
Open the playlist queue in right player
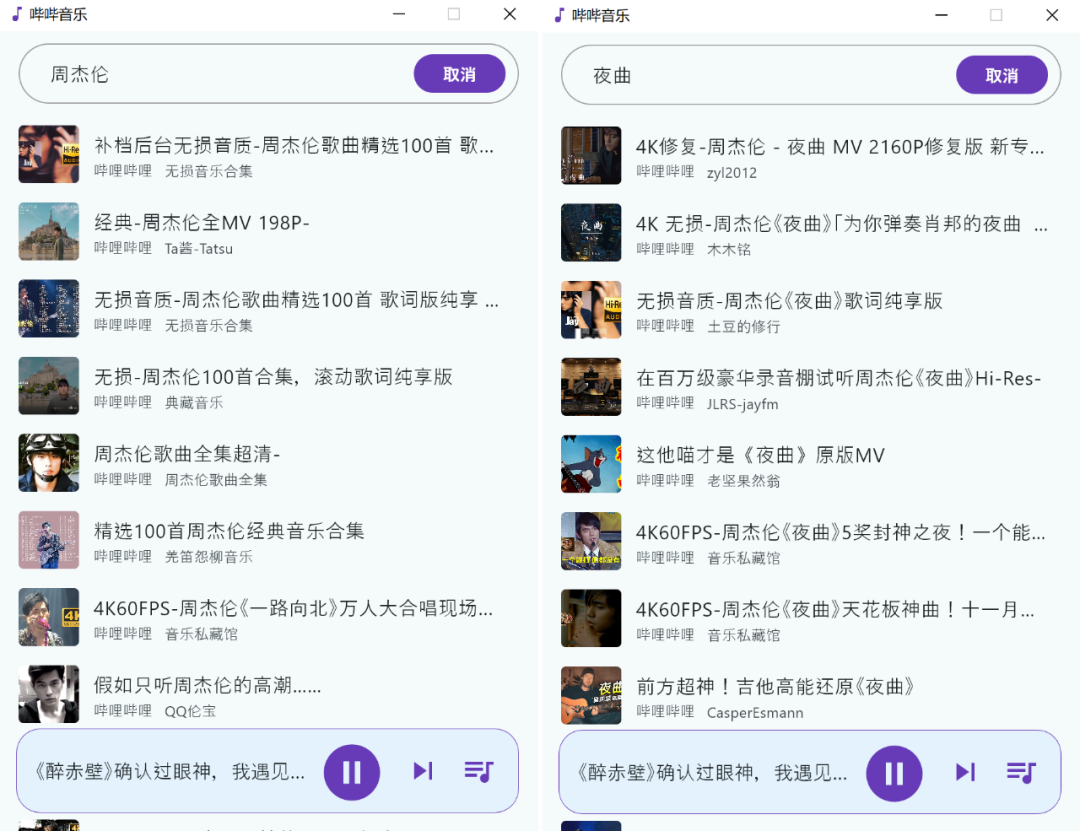point(1021,771)
